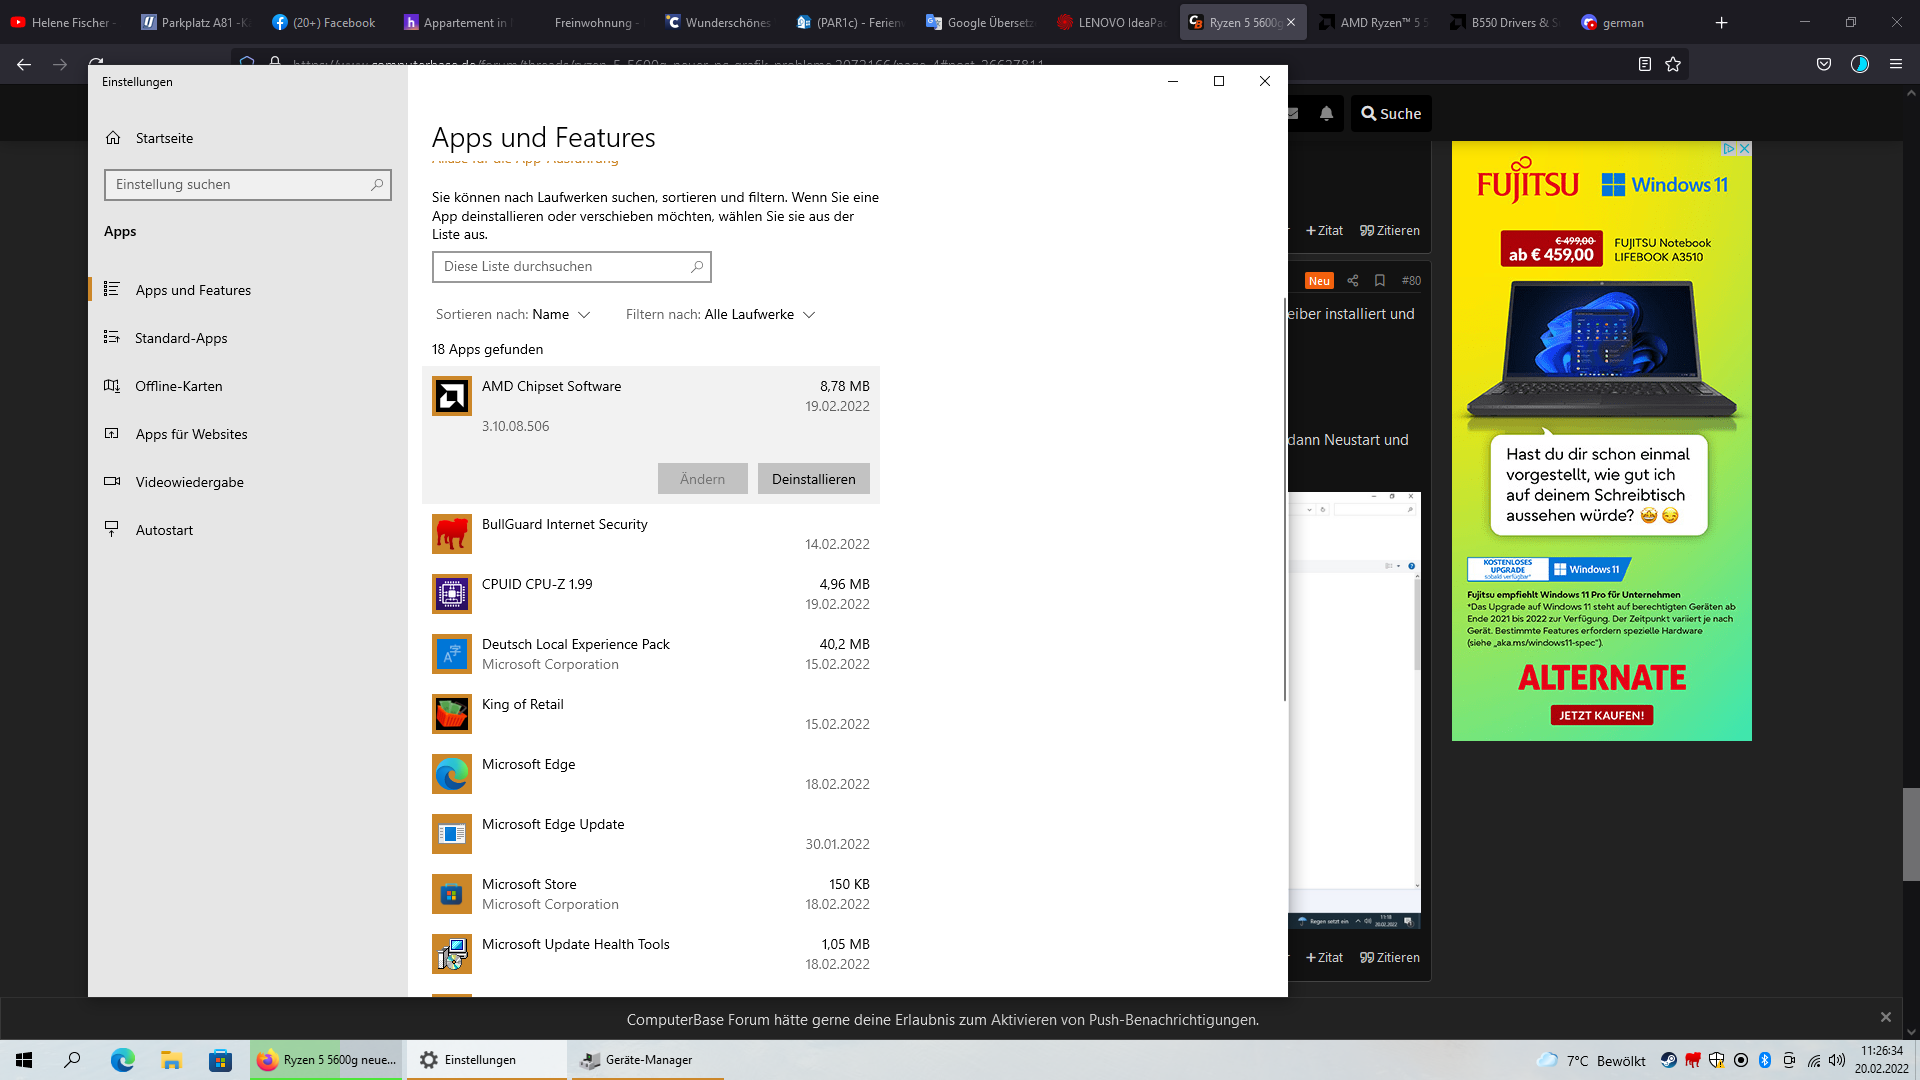Select the BullGuard Internet Security bulldog icon

click(451, 534)
